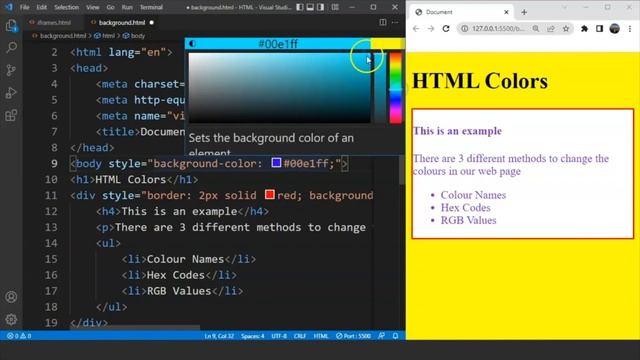
Task: Open the Run menu
Action: [x=127, y=7]
